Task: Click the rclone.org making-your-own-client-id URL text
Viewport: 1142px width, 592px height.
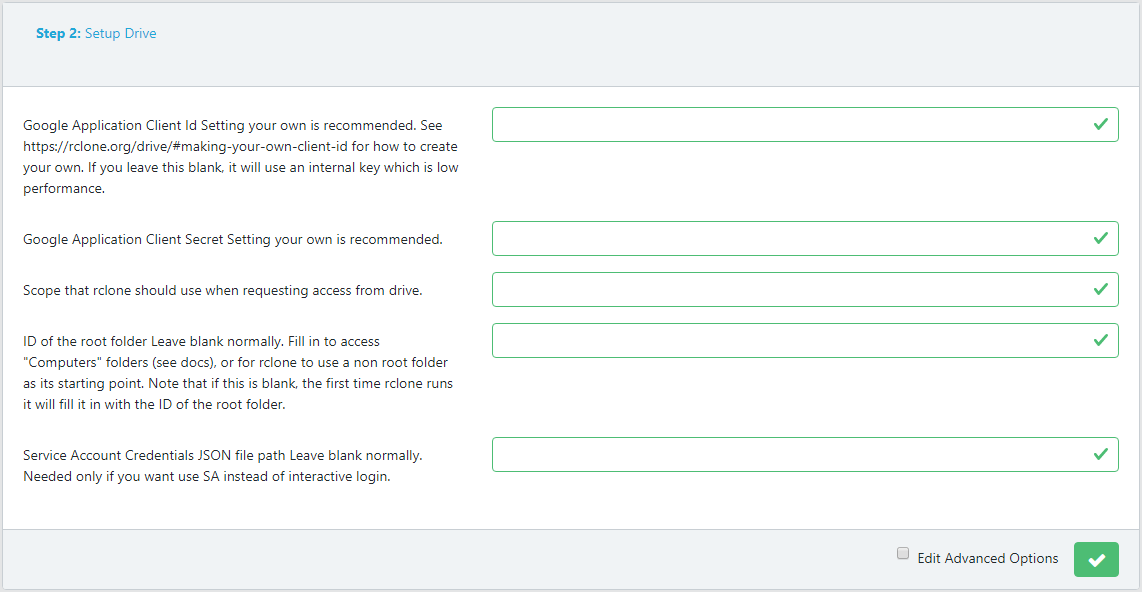Action: (185, 146)
